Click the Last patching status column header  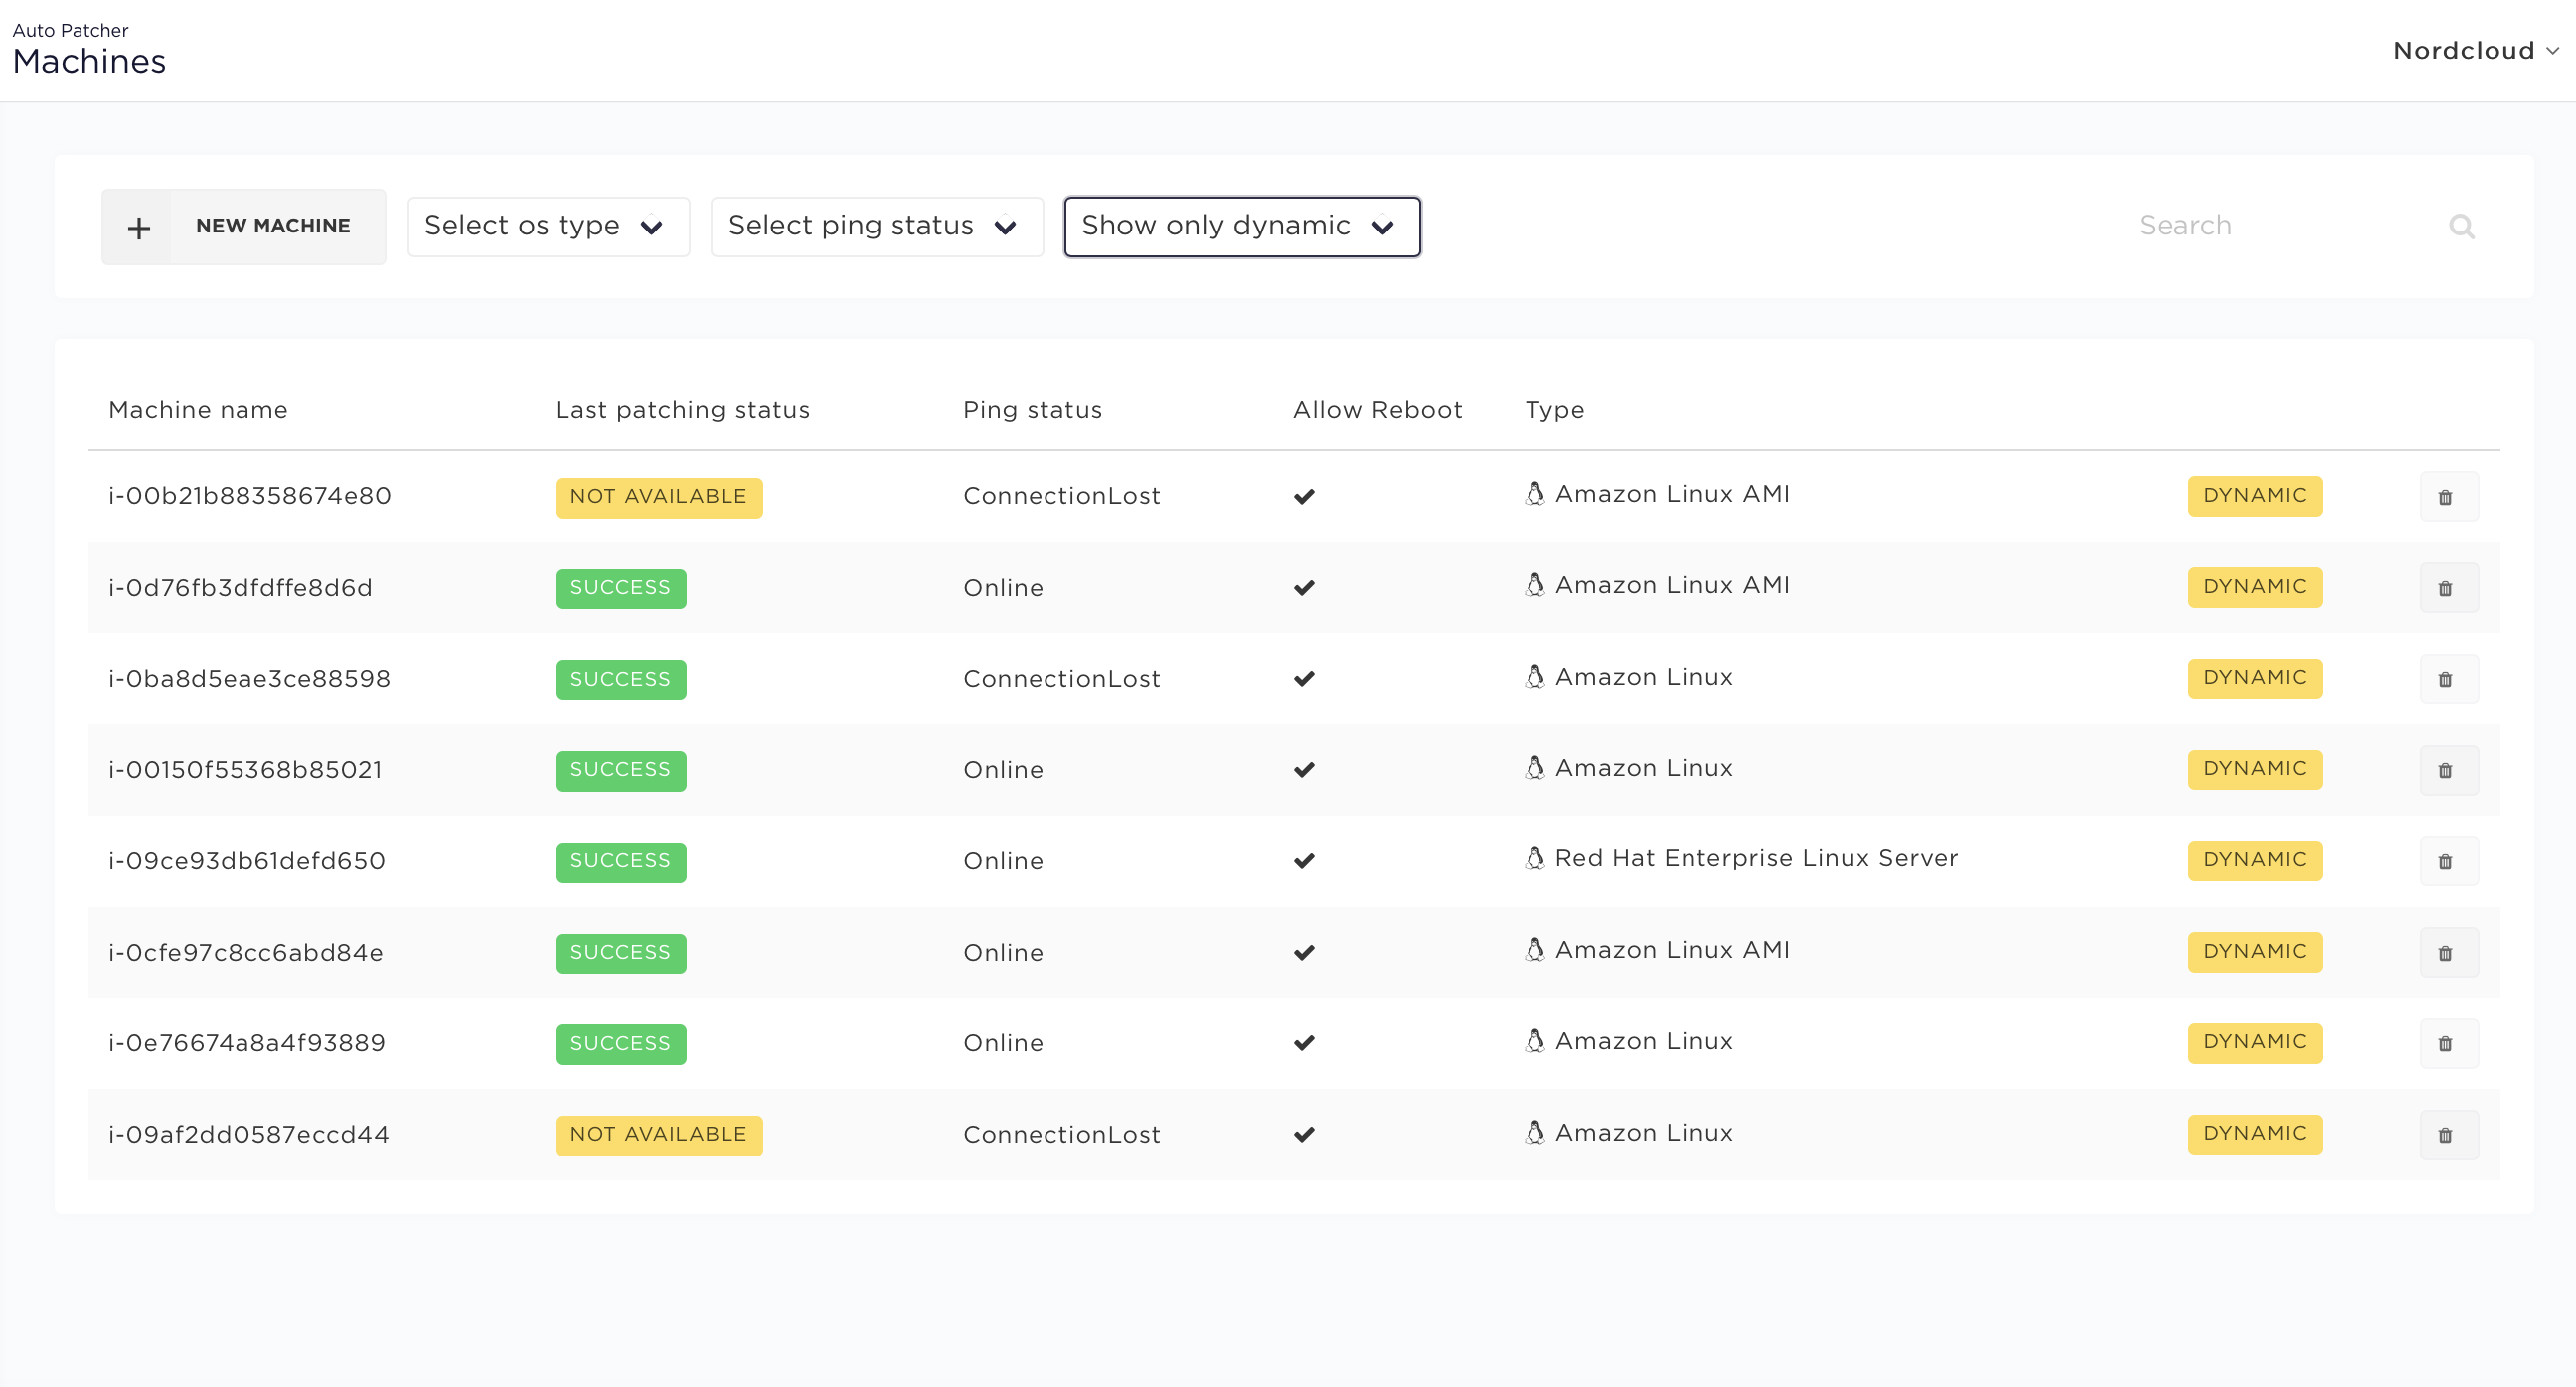(682, 410)
